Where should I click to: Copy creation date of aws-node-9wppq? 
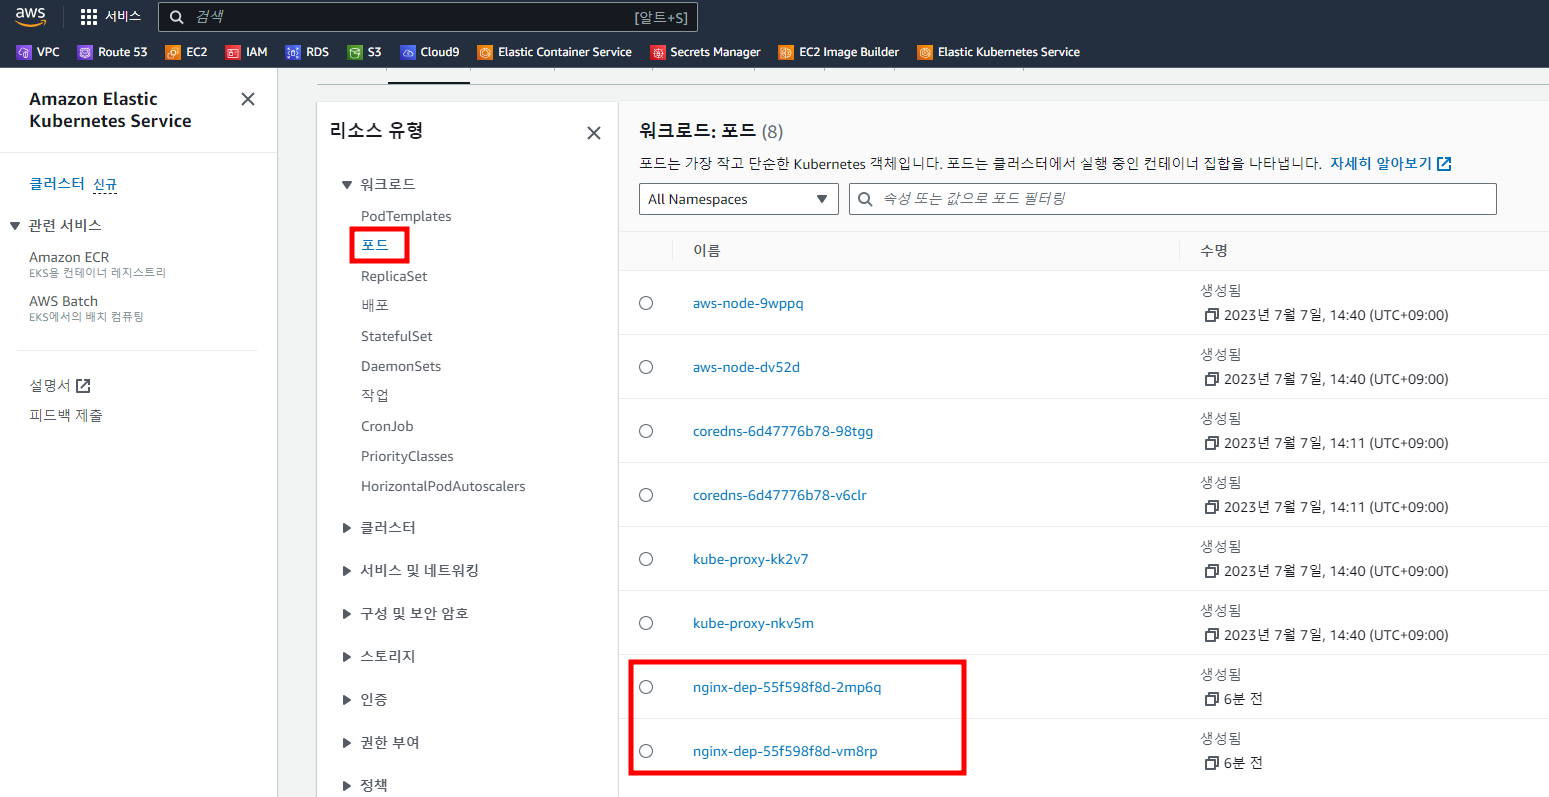(1212, 315)
